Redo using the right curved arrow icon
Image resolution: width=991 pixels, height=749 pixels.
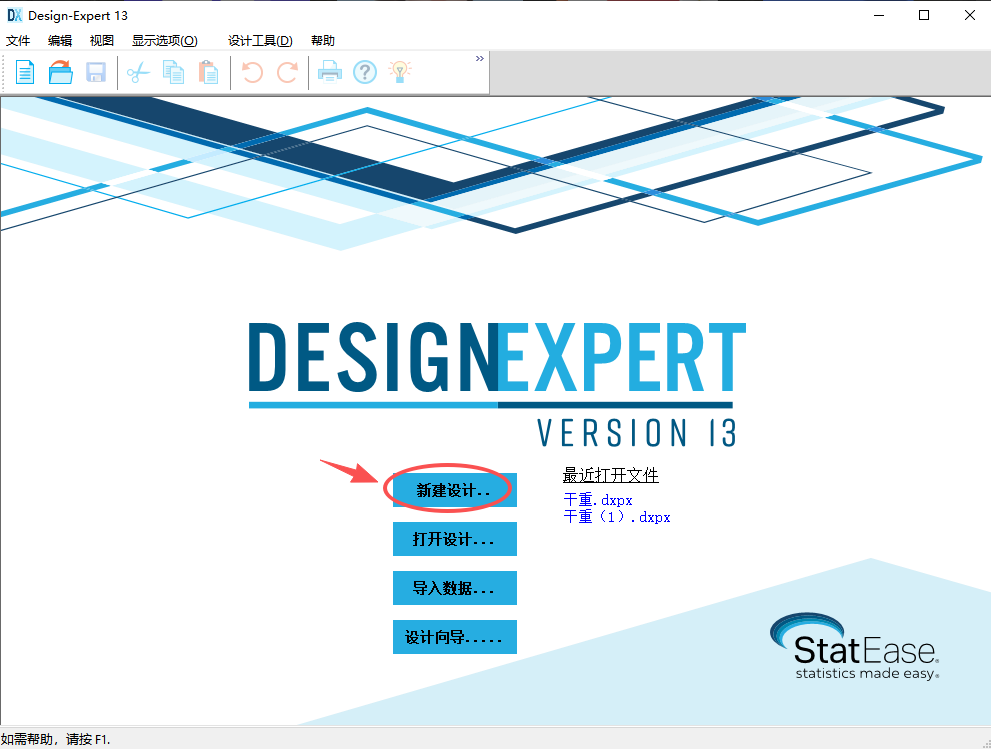point(287,72)
